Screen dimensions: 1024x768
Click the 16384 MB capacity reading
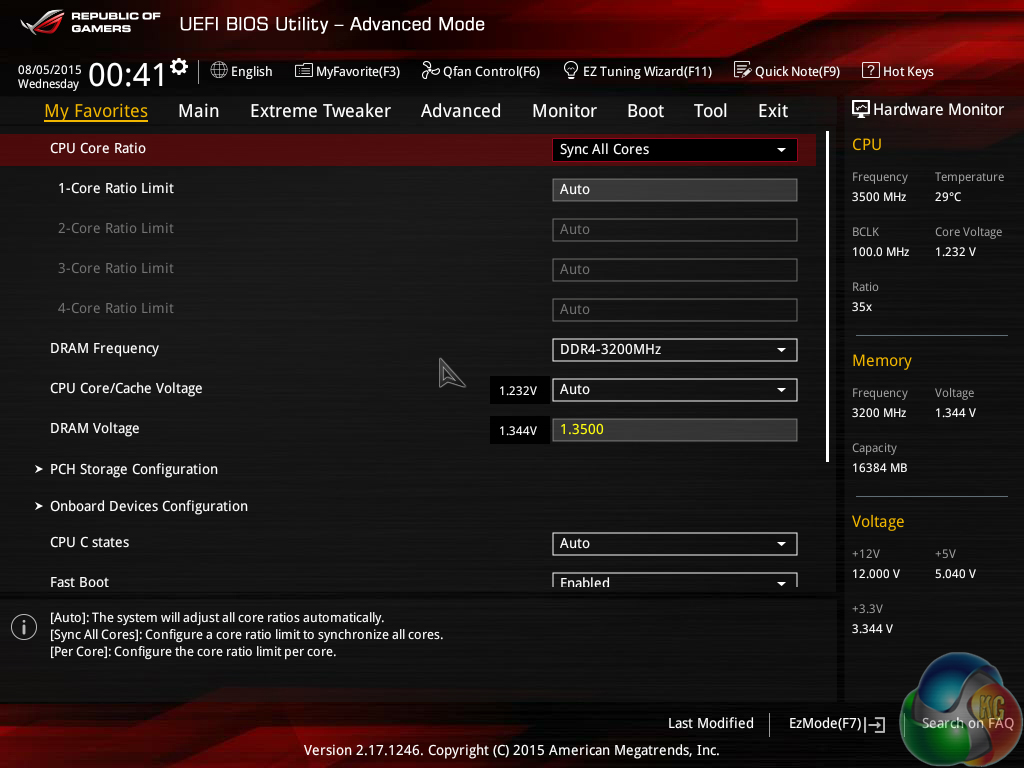coord(879,468)
